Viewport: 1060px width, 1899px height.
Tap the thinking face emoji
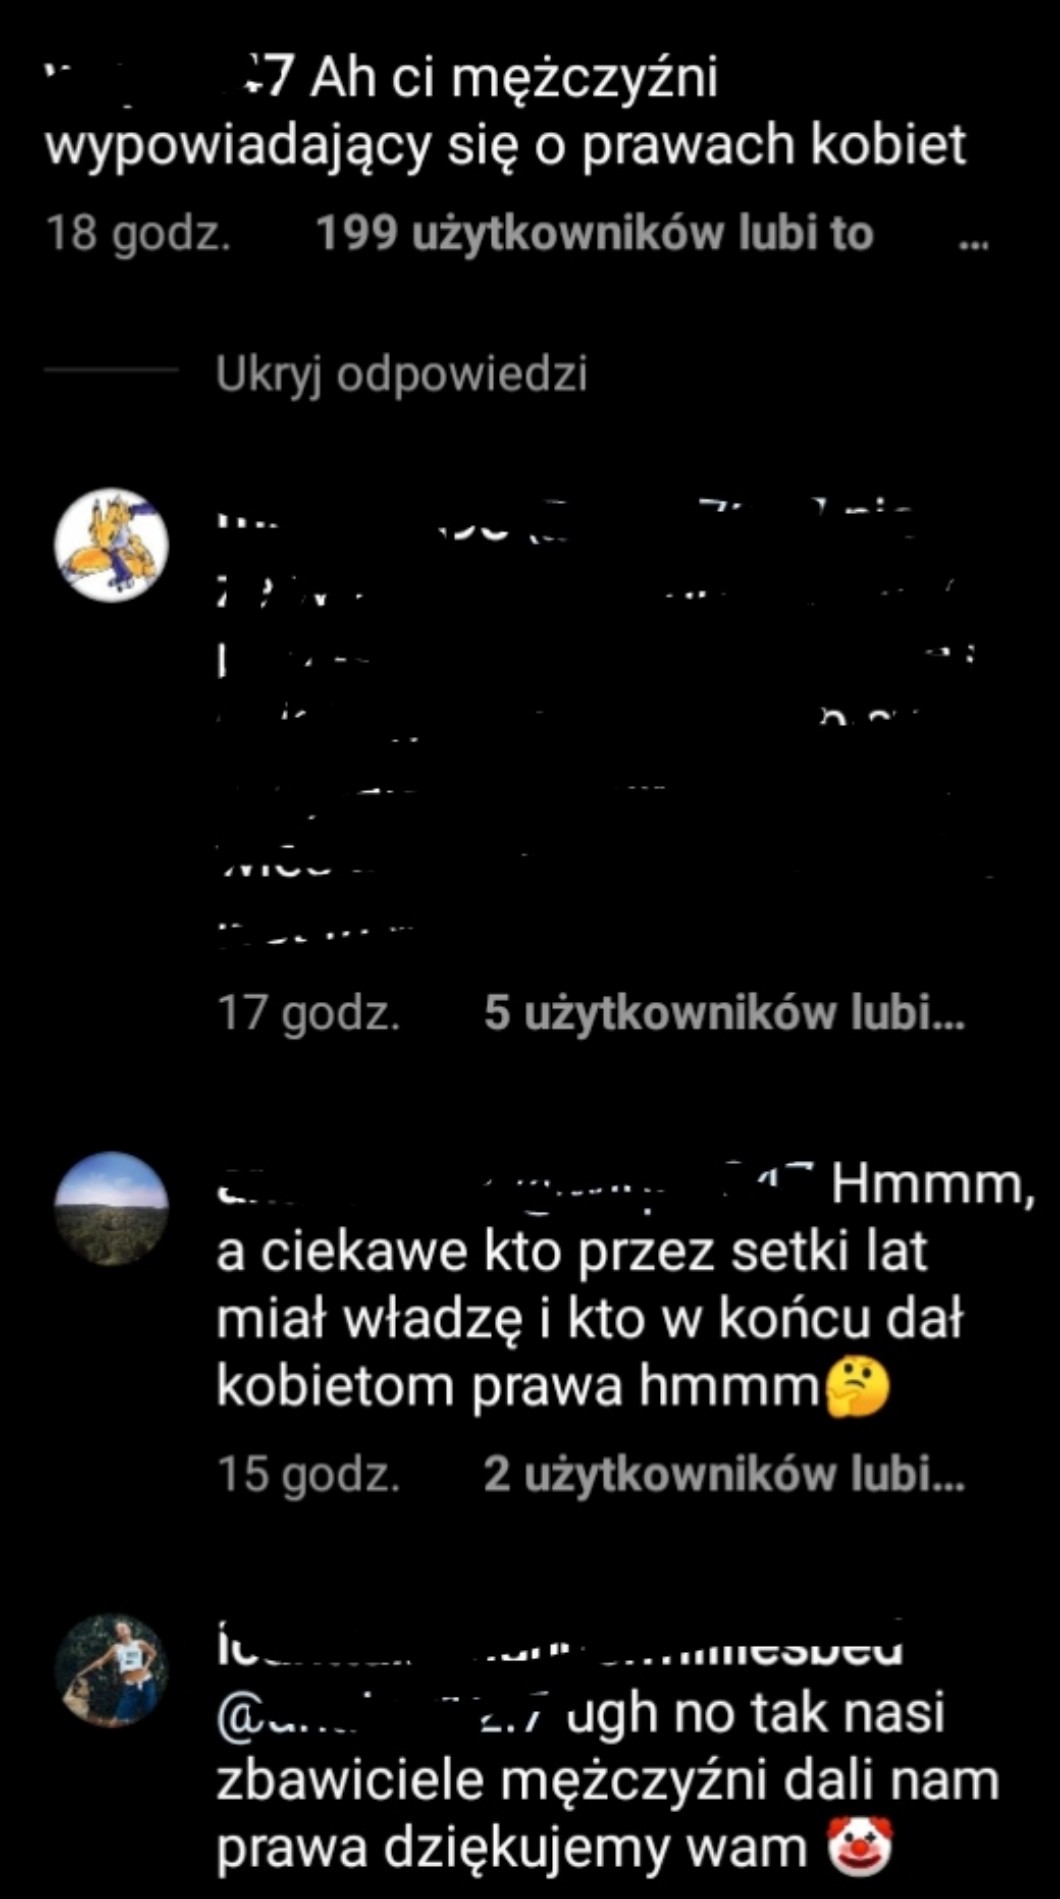[857, 1388]
